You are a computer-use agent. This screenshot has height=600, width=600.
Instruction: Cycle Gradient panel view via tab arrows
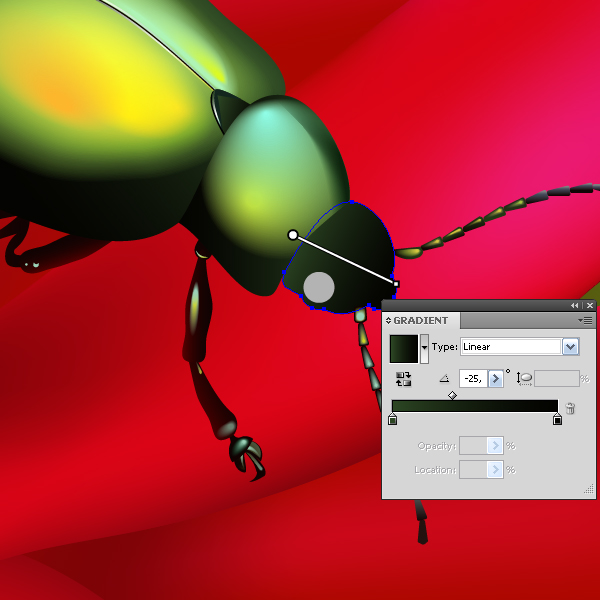click(388, 321)
